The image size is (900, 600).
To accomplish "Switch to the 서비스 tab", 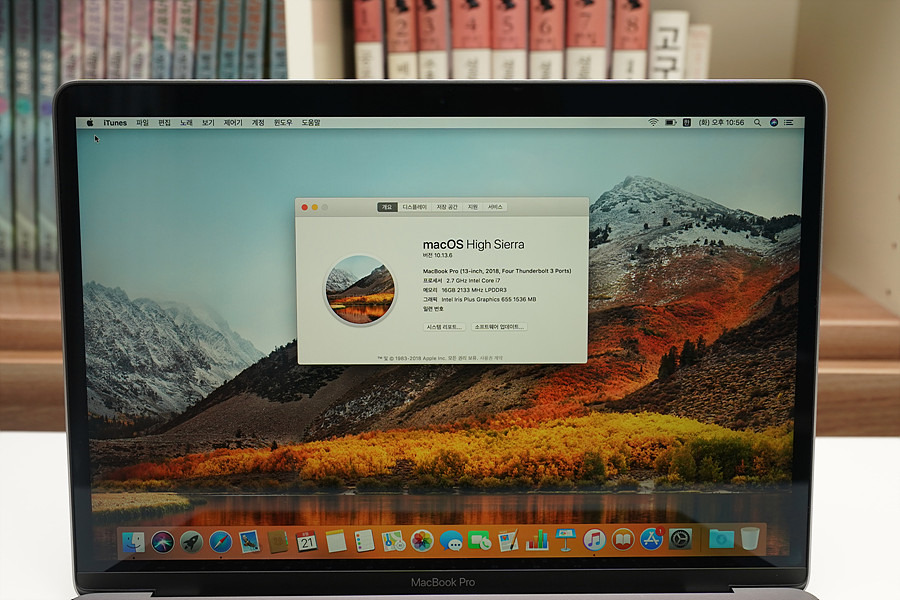I will 495,207.
